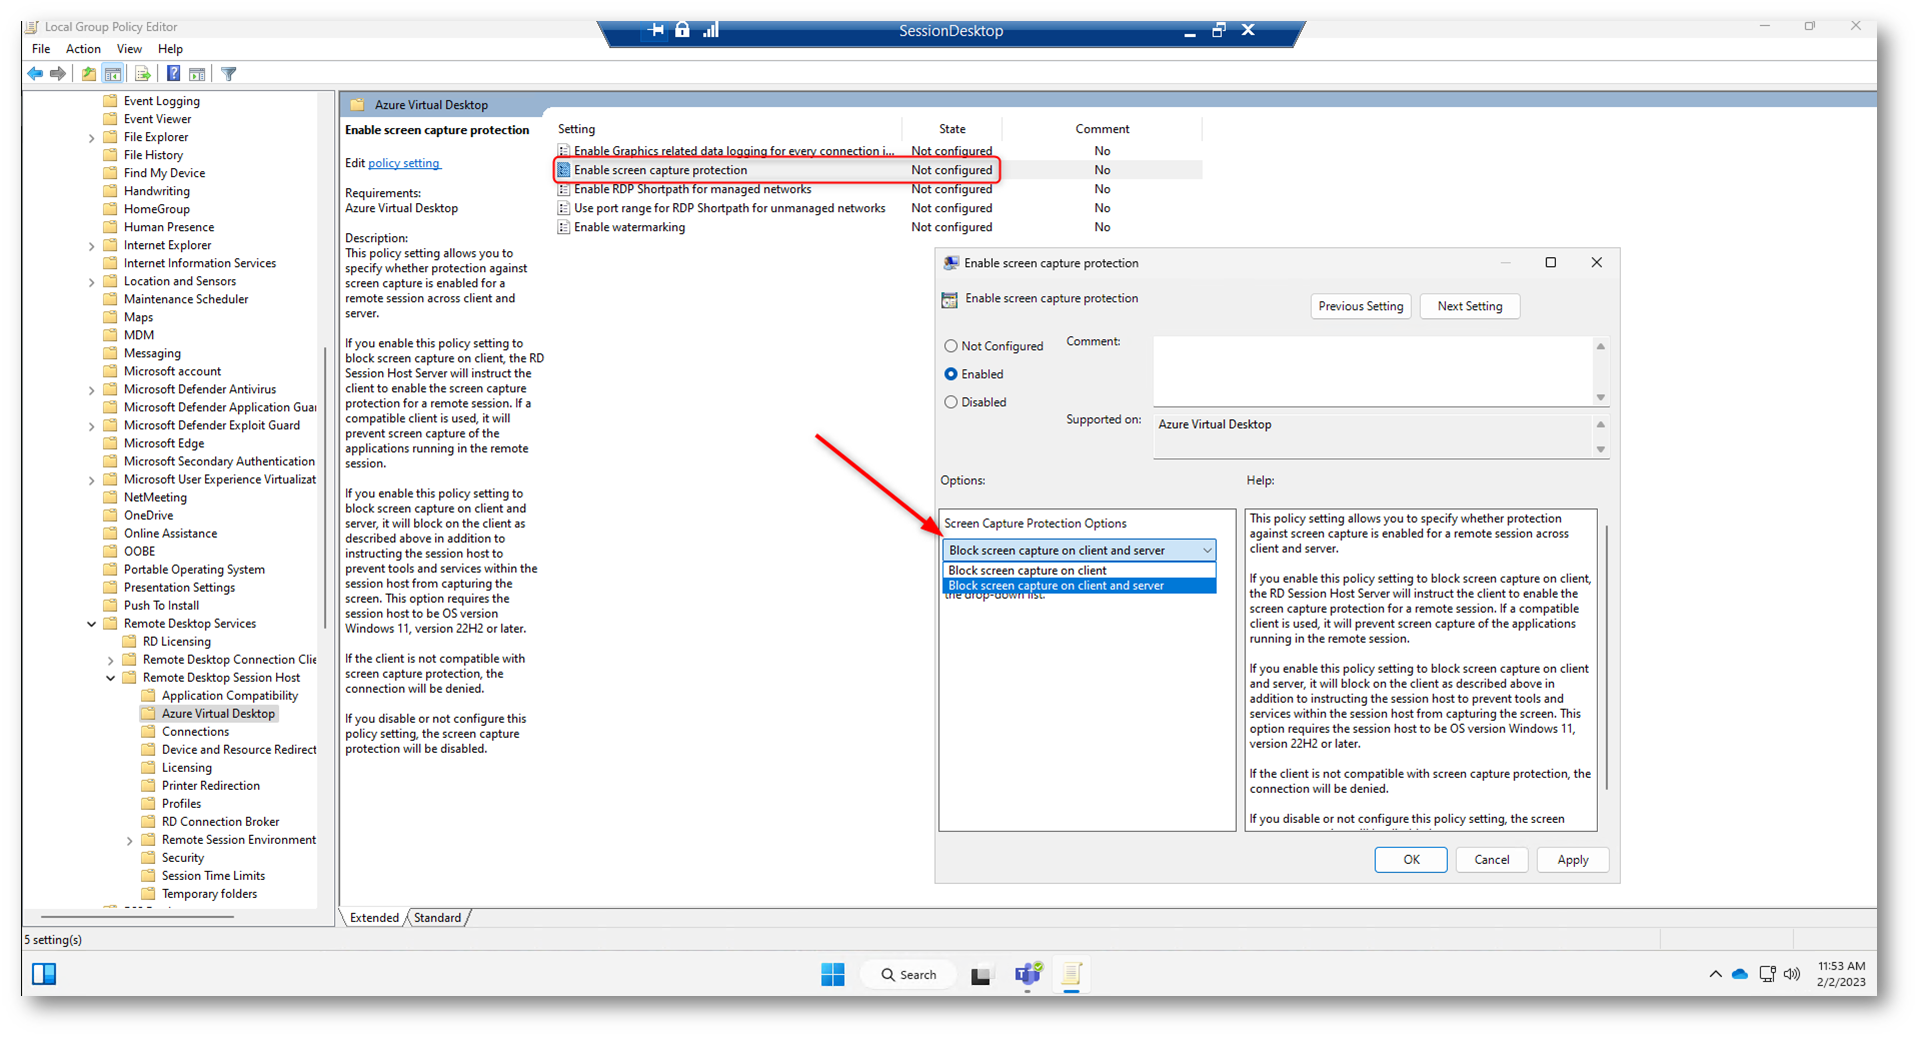Open Screen Capture Protection Options combo box

1080,550
